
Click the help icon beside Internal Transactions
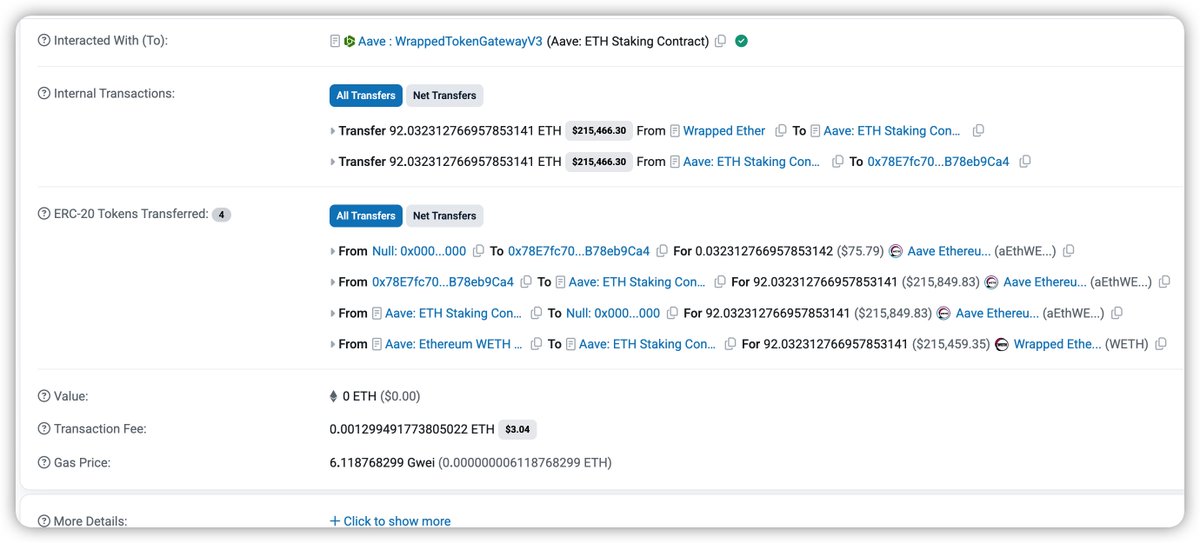pyautogui.click(x=43, y=94)
